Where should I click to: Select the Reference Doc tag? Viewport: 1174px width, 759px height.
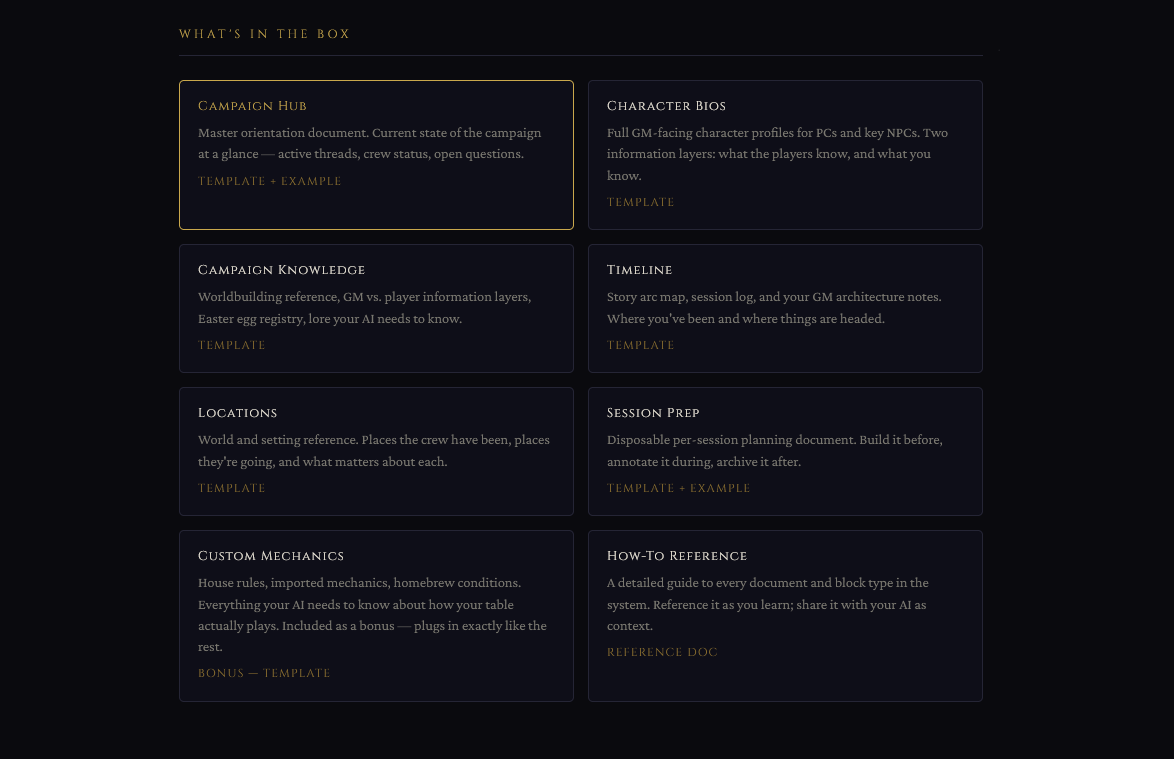(x=662, y=652)
